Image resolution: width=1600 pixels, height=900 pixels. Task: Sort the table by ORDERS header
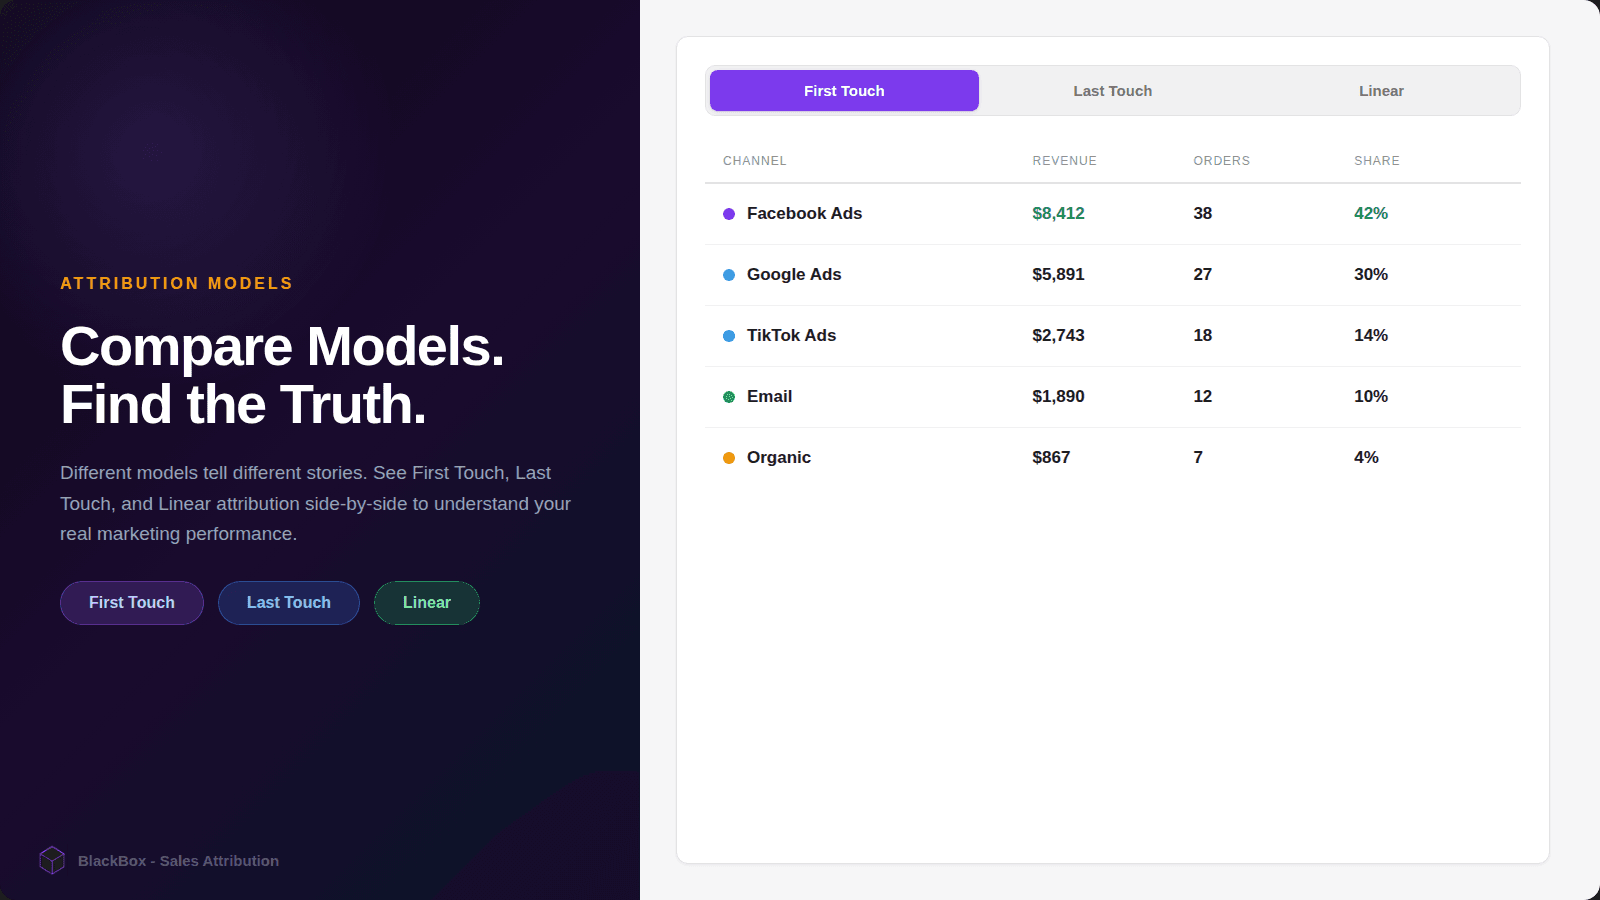tap(1222, 160)
